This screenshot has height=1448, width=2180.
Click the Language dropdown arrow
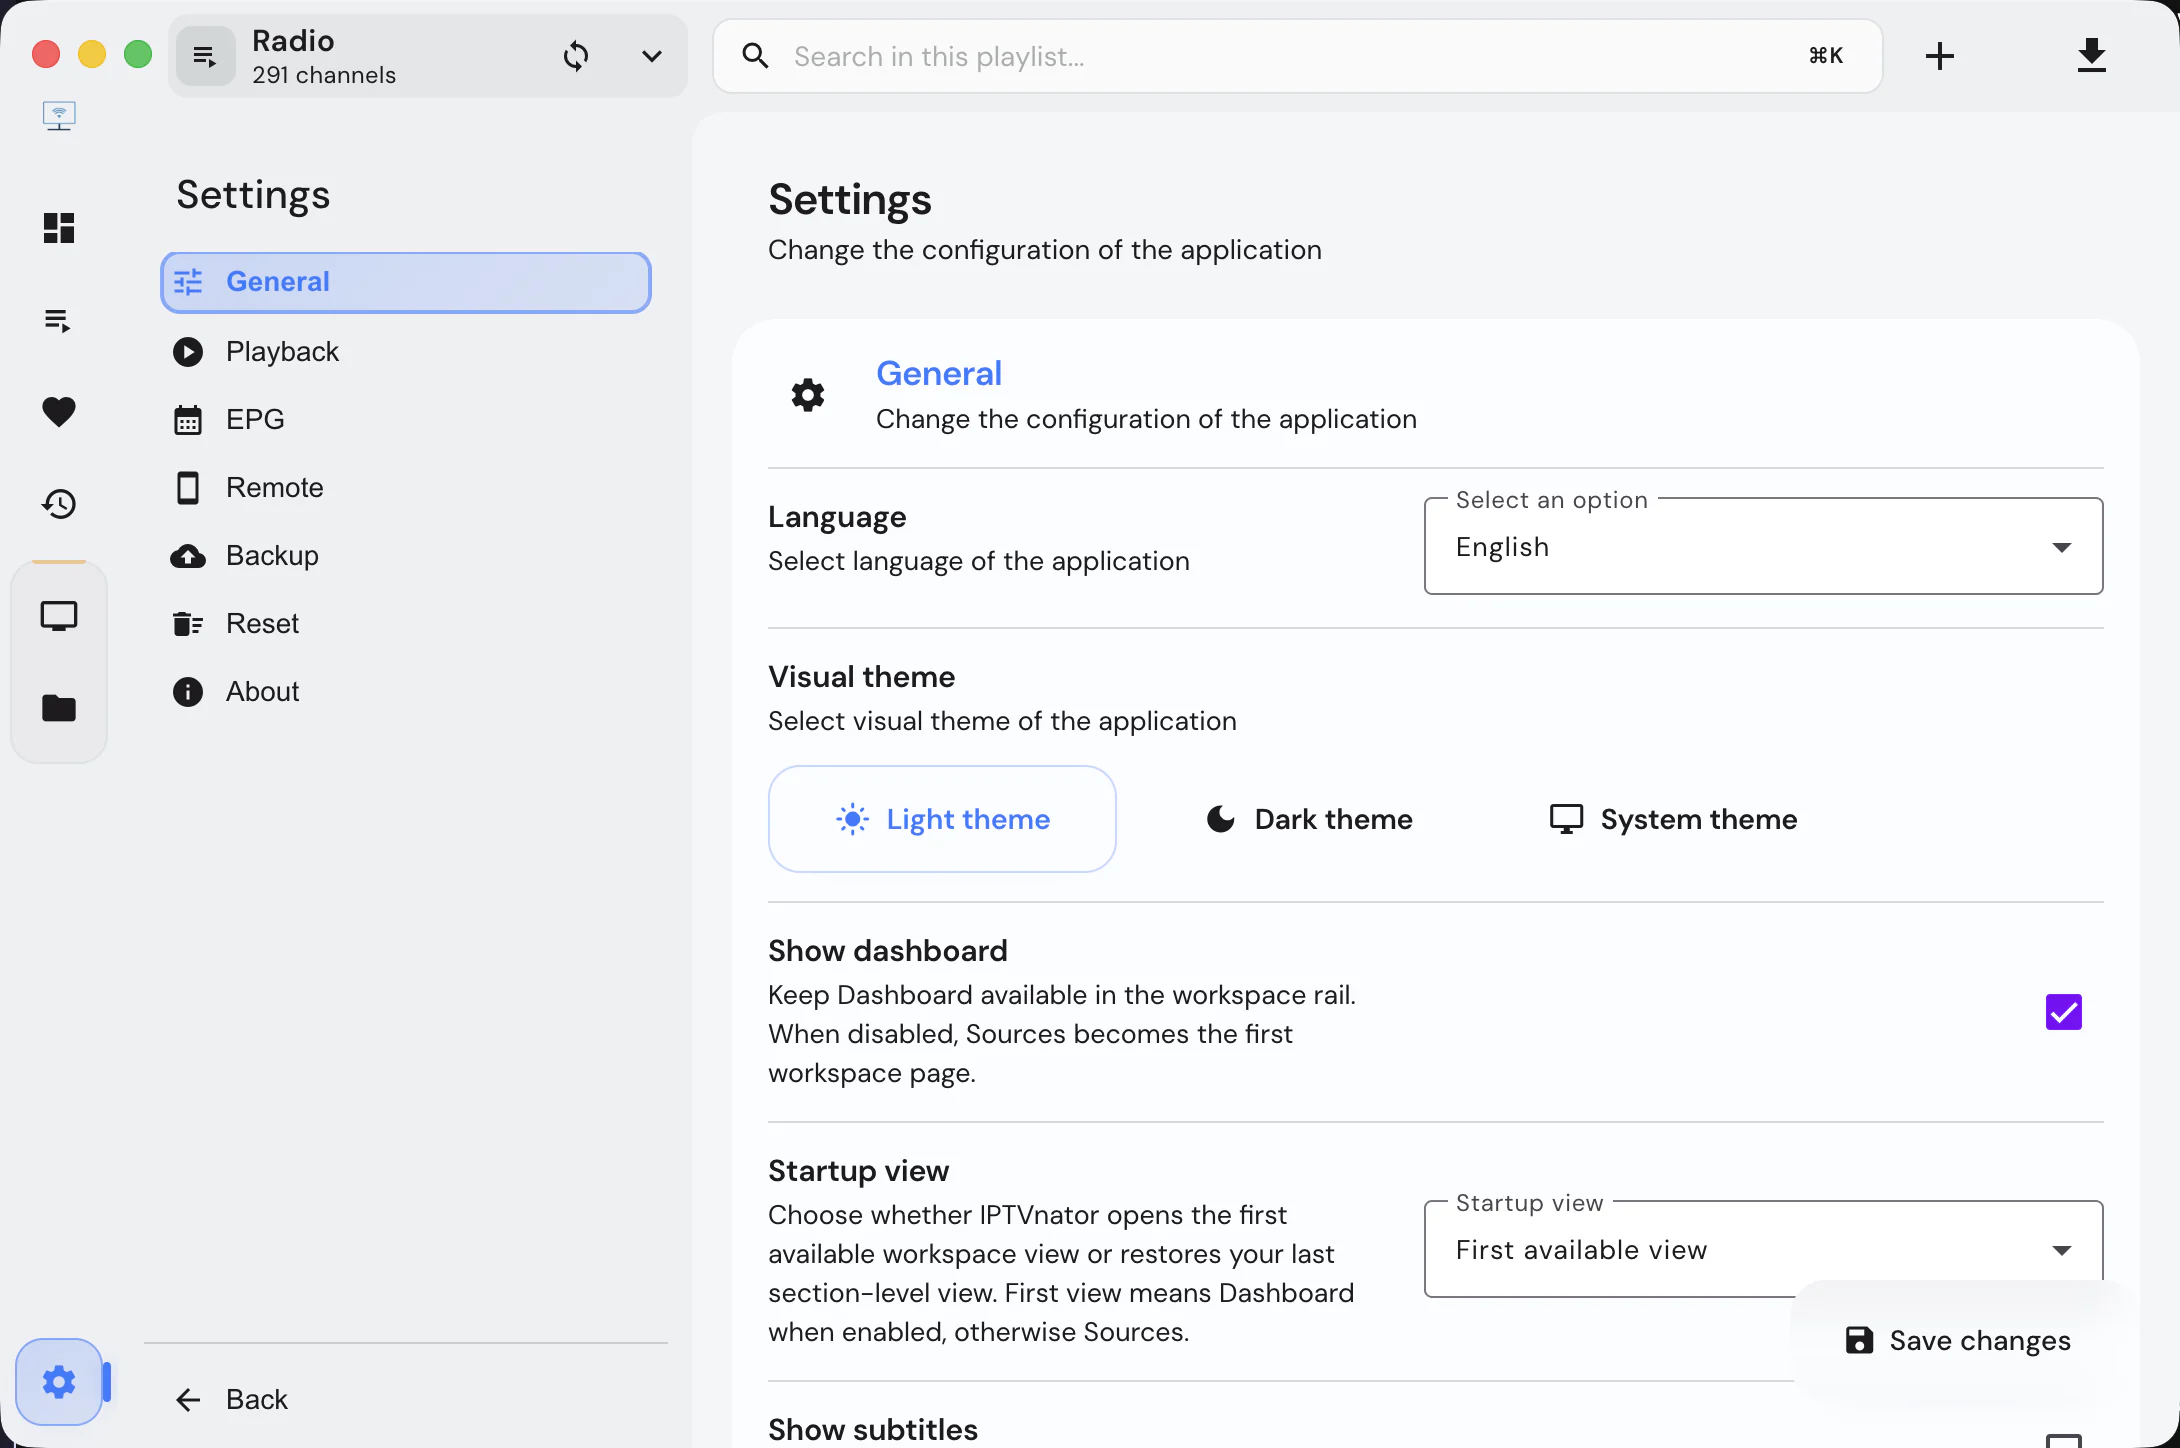tap(2062, 547)
